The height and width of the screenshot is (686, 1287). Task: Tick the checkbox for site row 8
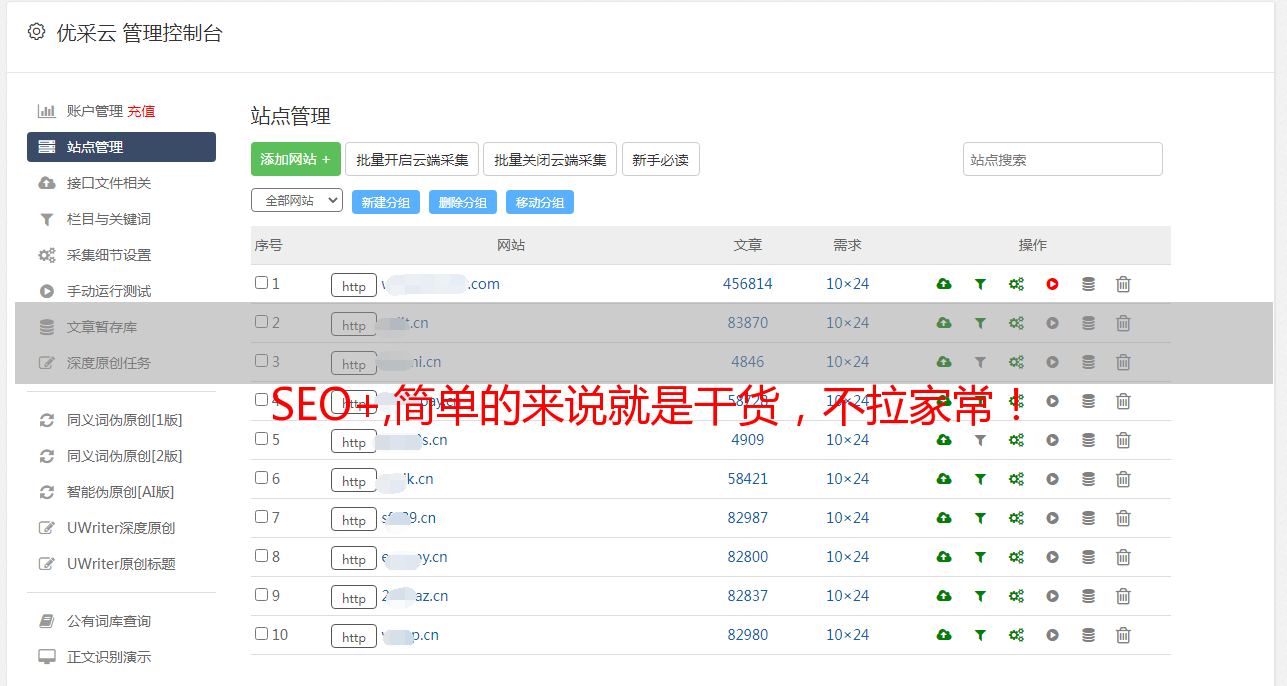click(261, 556)
